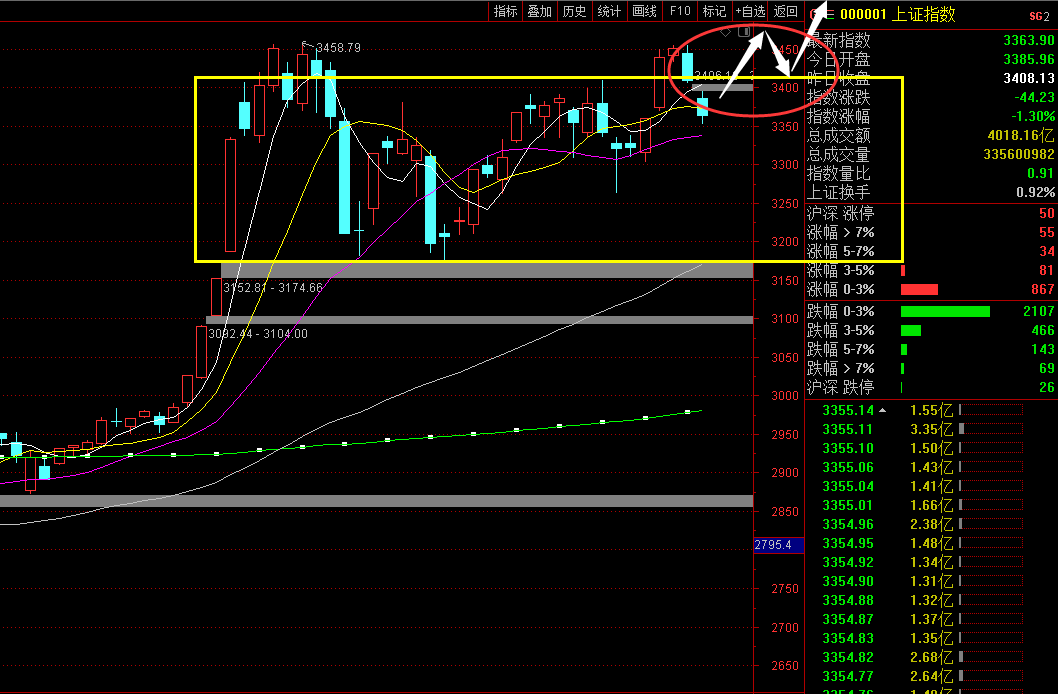This screenshot has width=1058, height=694.
Task: Click the red 涨幅 0-3% distribution bar
Action: pyautogui.click(x=919, y=289)
